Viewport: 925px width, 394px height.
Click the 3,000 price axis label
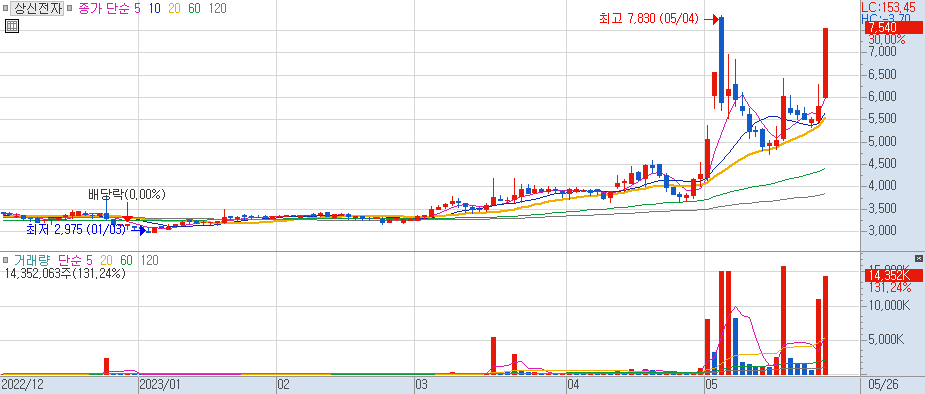tap(883, 231)
